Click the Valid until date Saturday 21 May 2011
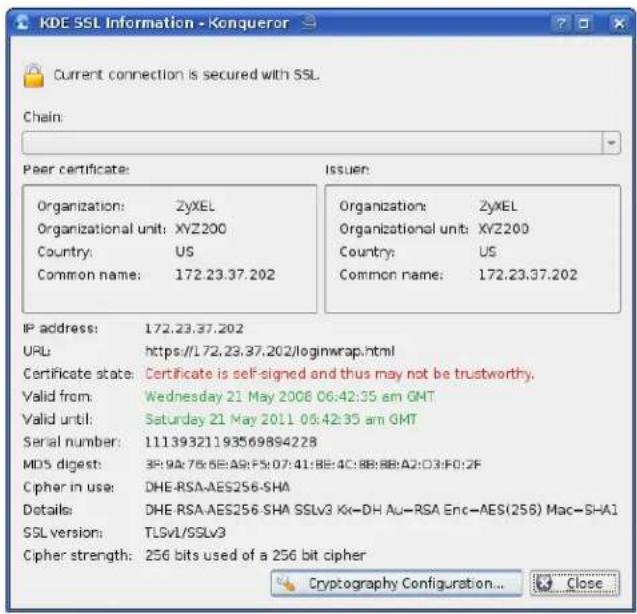The width and height of the screenshot is (637, 614). tap(281, 419)
